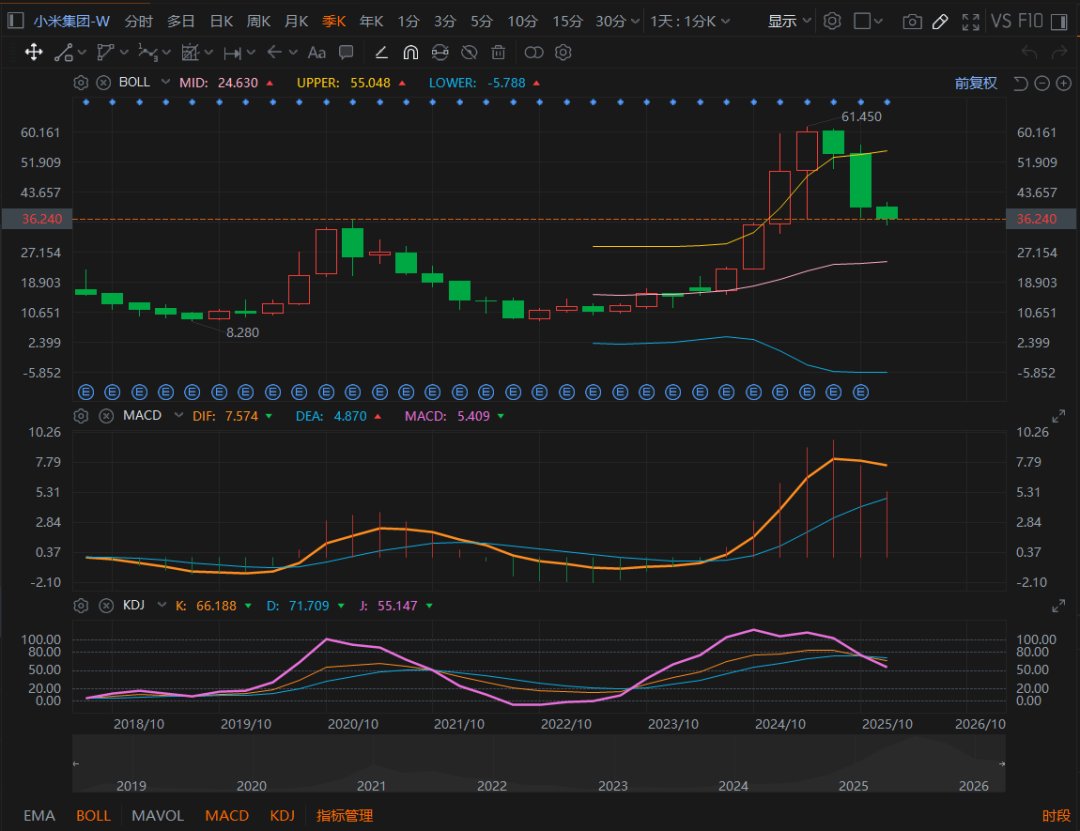The width and height of the screenshot is (1080, 831).
Task: Select the text annotation Aa tool
Action: (x=317, y=53)
